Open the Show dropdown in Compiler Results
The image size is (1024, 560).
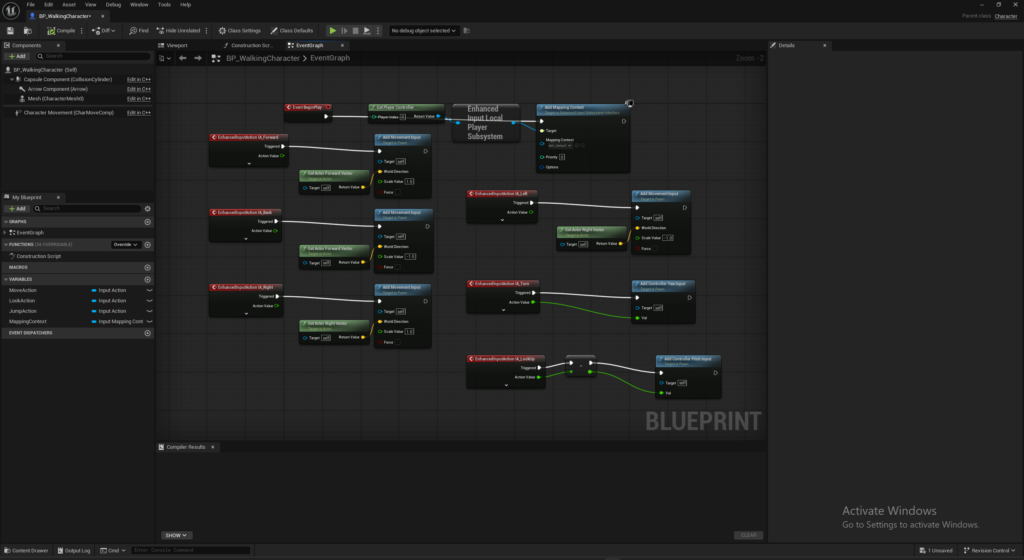(x=176, y=535)
